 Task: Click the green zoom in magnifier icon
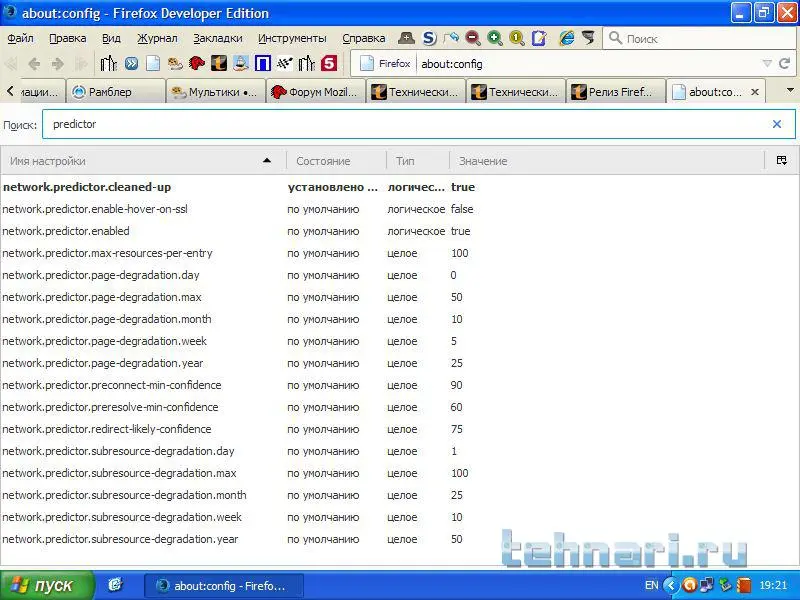pyautogui.click(x=494, y=38)
